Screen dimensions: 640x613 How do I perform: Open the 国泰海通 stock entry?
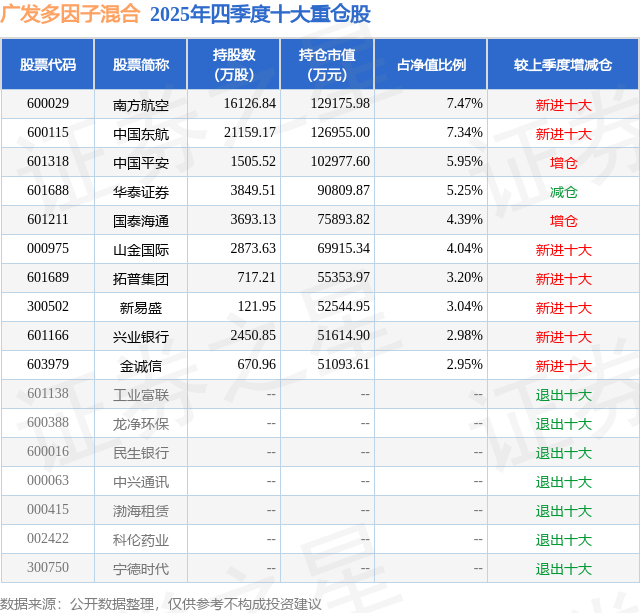[141, 221]
